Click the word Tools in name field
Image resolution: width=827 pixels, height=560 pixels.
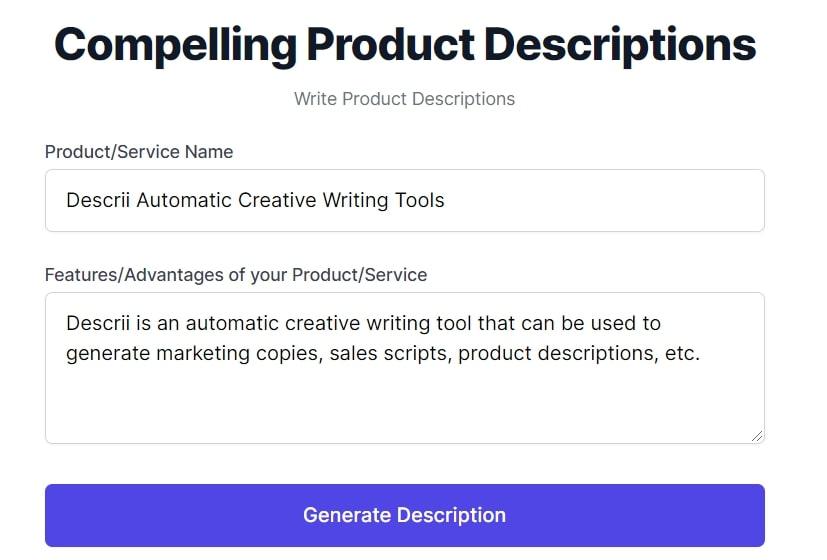tap(420, 200)
